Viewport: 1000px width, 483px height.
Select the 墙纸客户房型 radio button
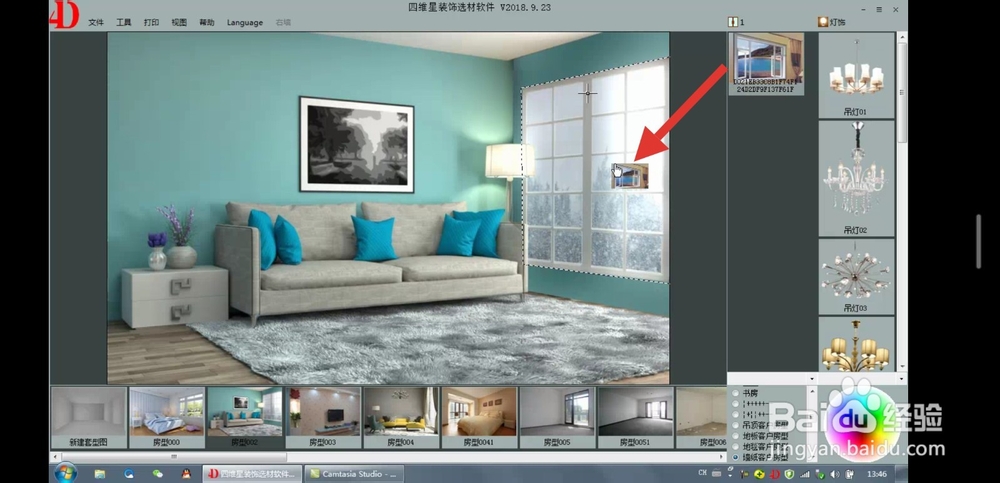(x=735, y=457)
